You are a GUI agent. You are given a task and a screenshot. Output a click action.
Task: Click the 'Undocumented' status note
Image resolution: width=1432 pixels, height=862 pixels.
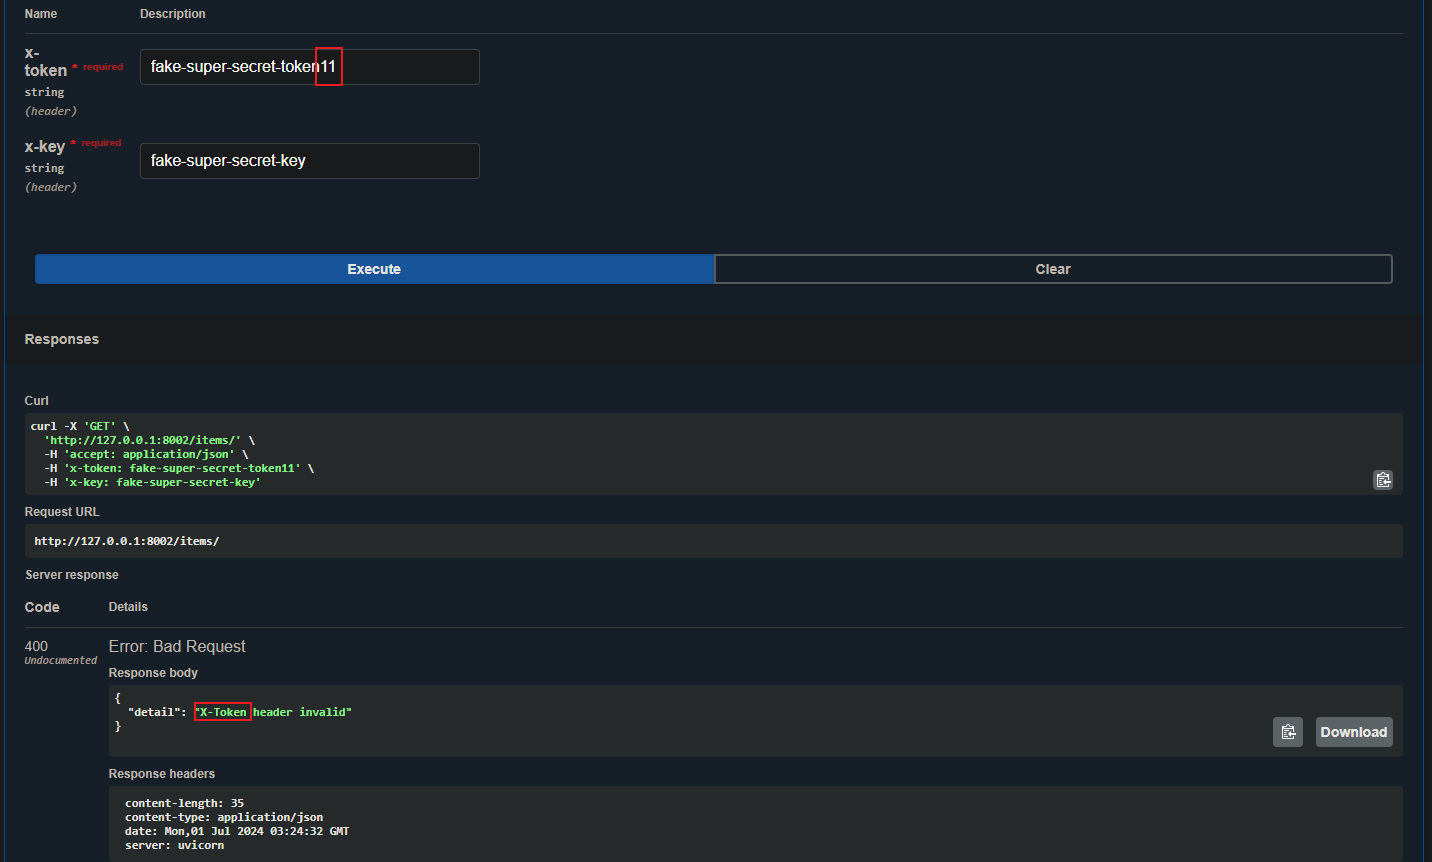click(x=61, y=661)
